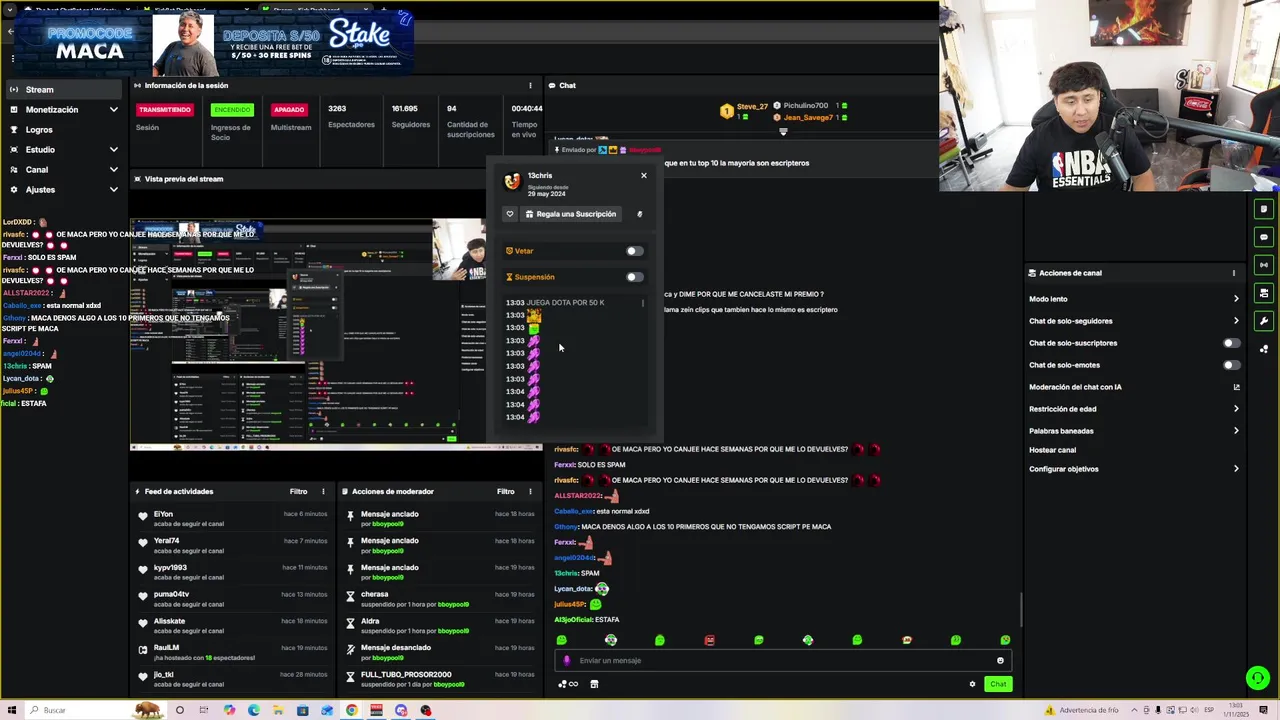Expand Canal menu
Screen dimensions: 1280x720
[64, 170]
